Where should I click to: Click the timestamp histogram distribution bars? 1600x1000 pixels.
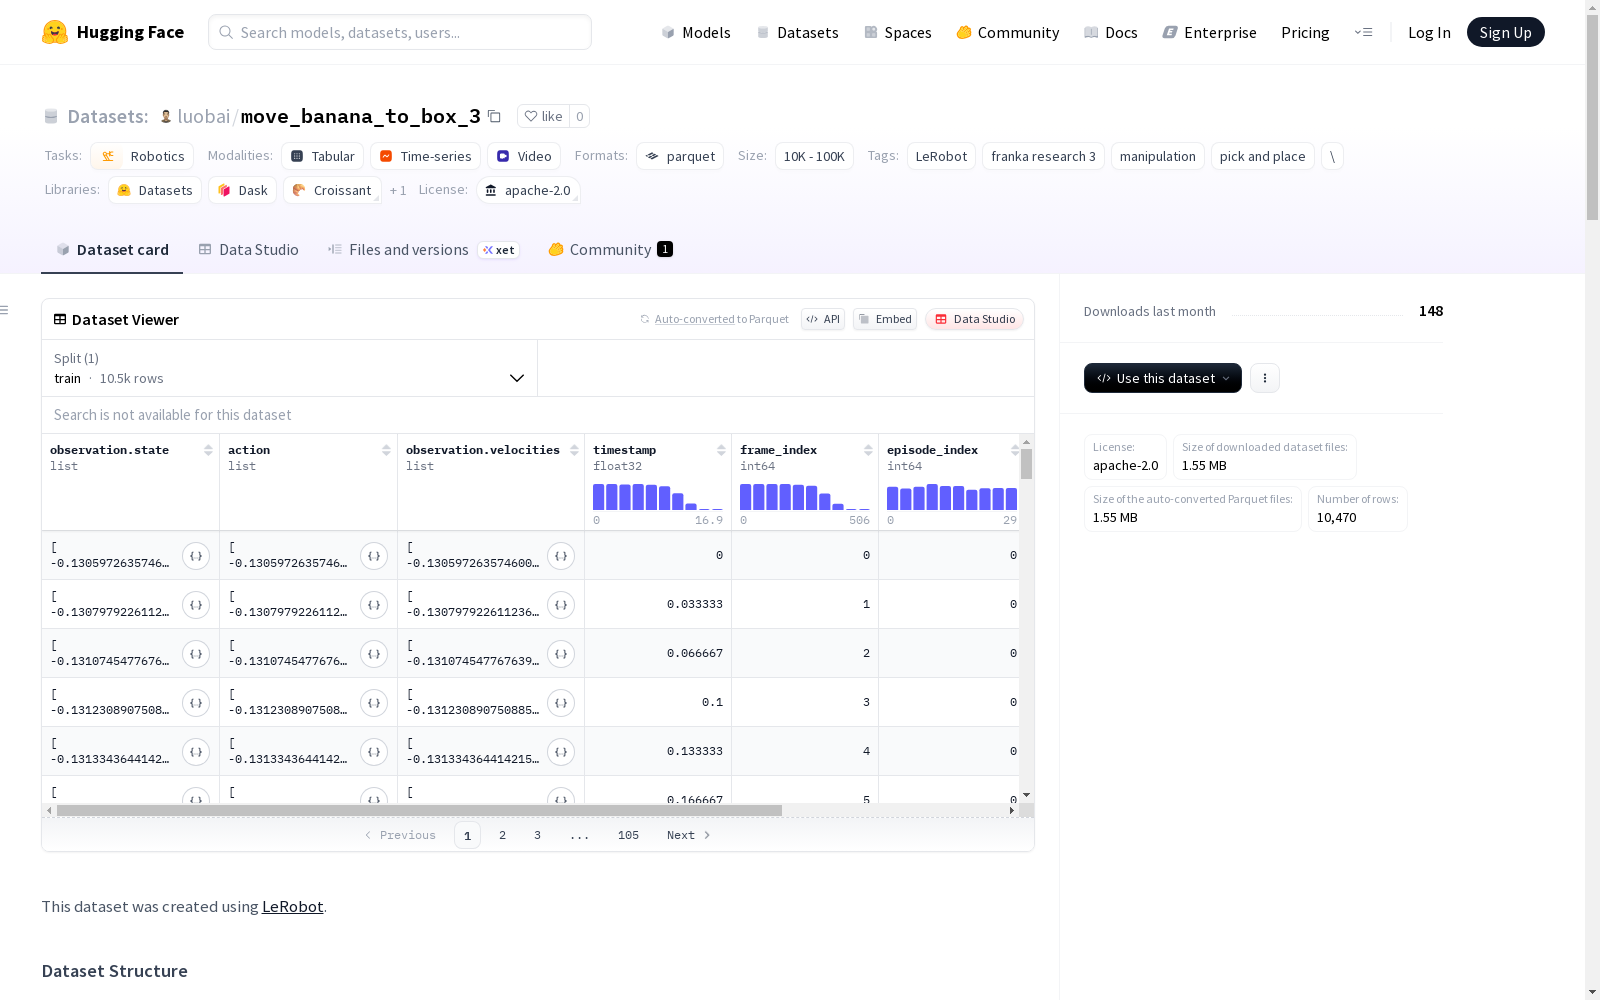pos(657,497)
